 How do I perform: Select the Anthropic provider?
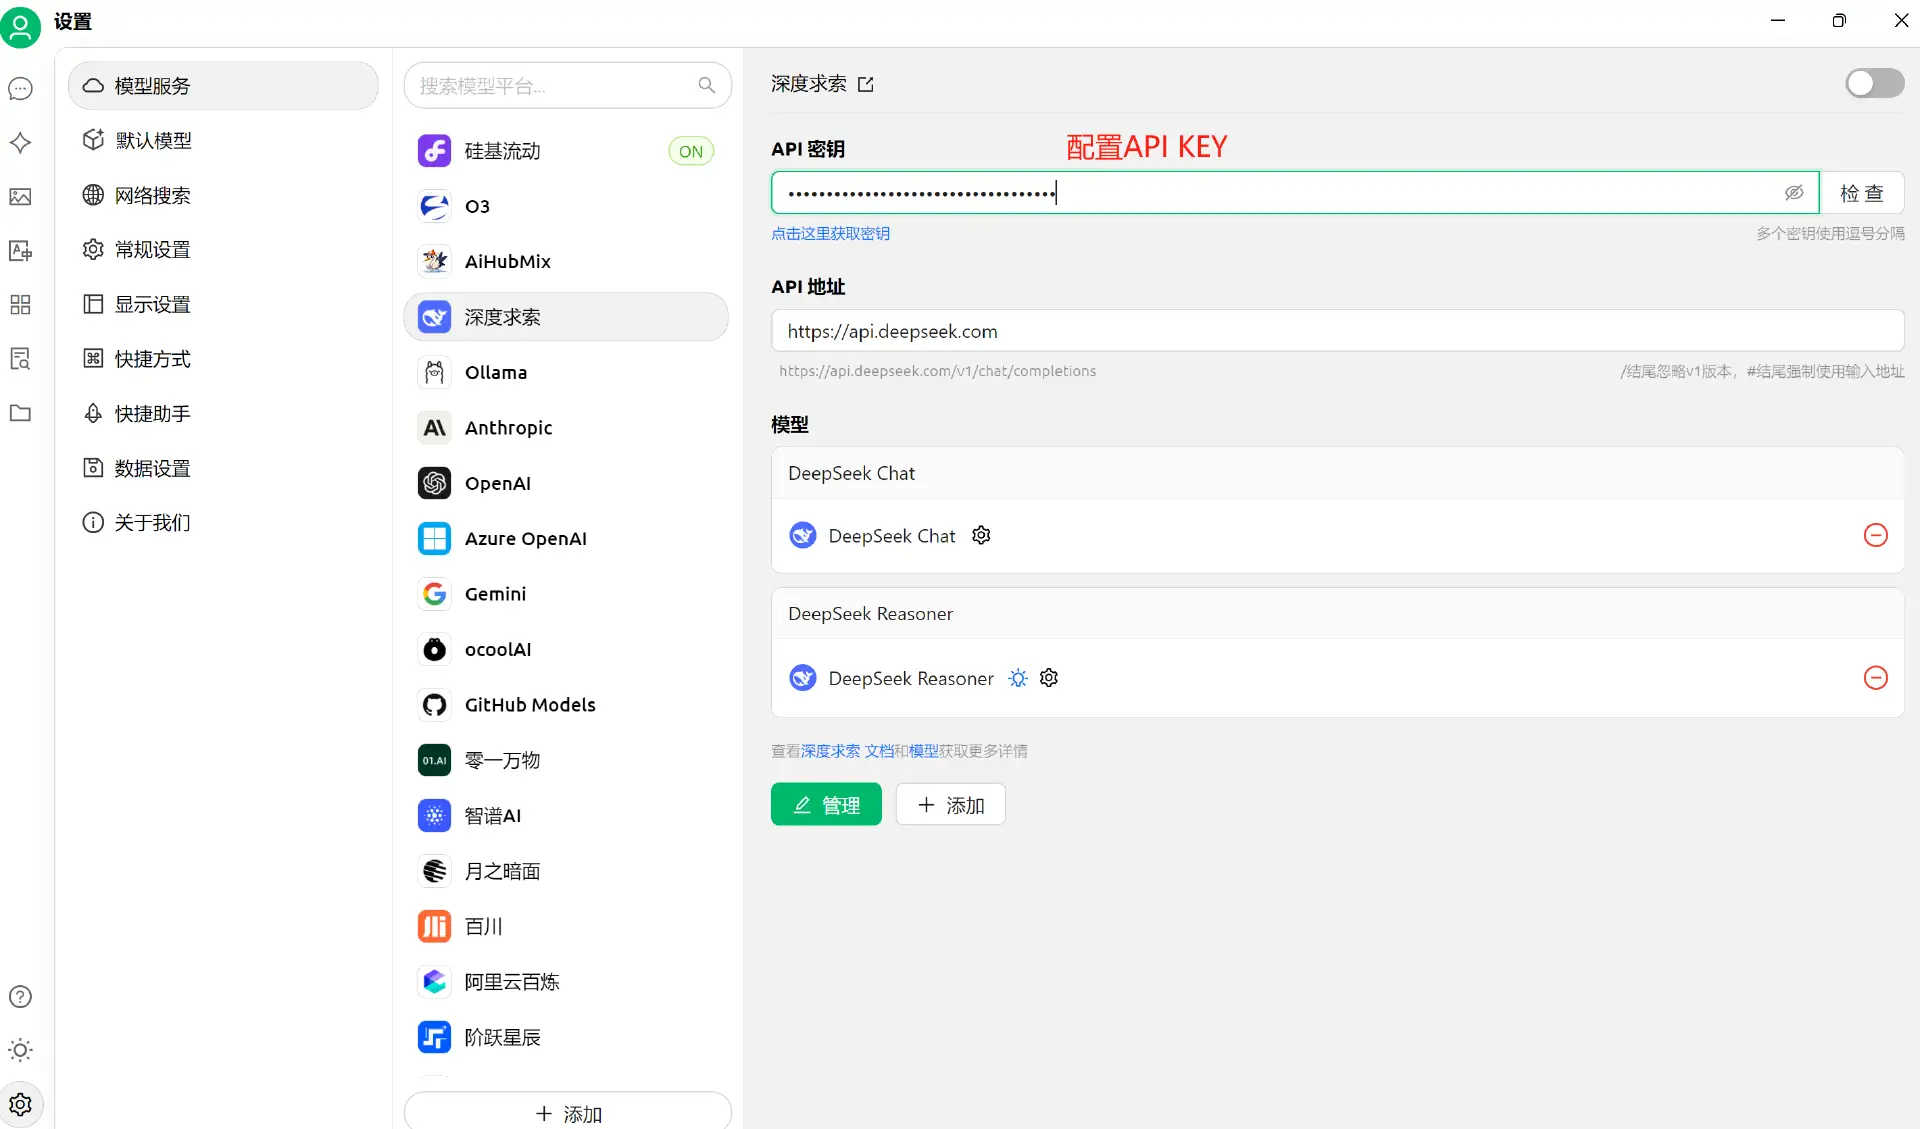[x=566, y=428]
